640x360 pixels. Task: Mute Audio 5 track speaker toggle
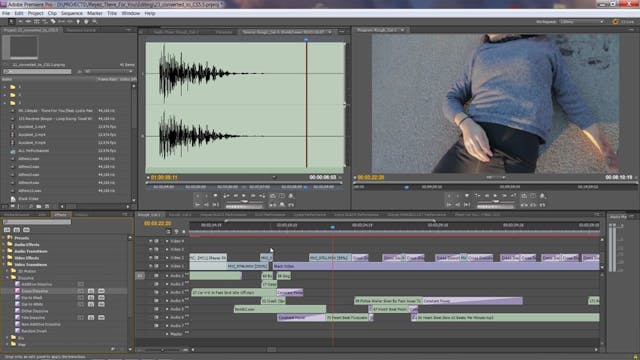click(x=156, y=309)
